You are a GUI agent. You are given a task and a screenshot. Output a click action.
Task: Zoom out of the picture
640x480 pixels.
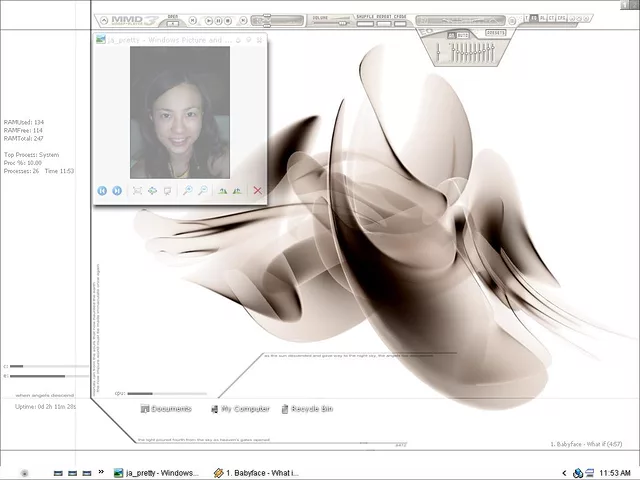click(202, 190)
